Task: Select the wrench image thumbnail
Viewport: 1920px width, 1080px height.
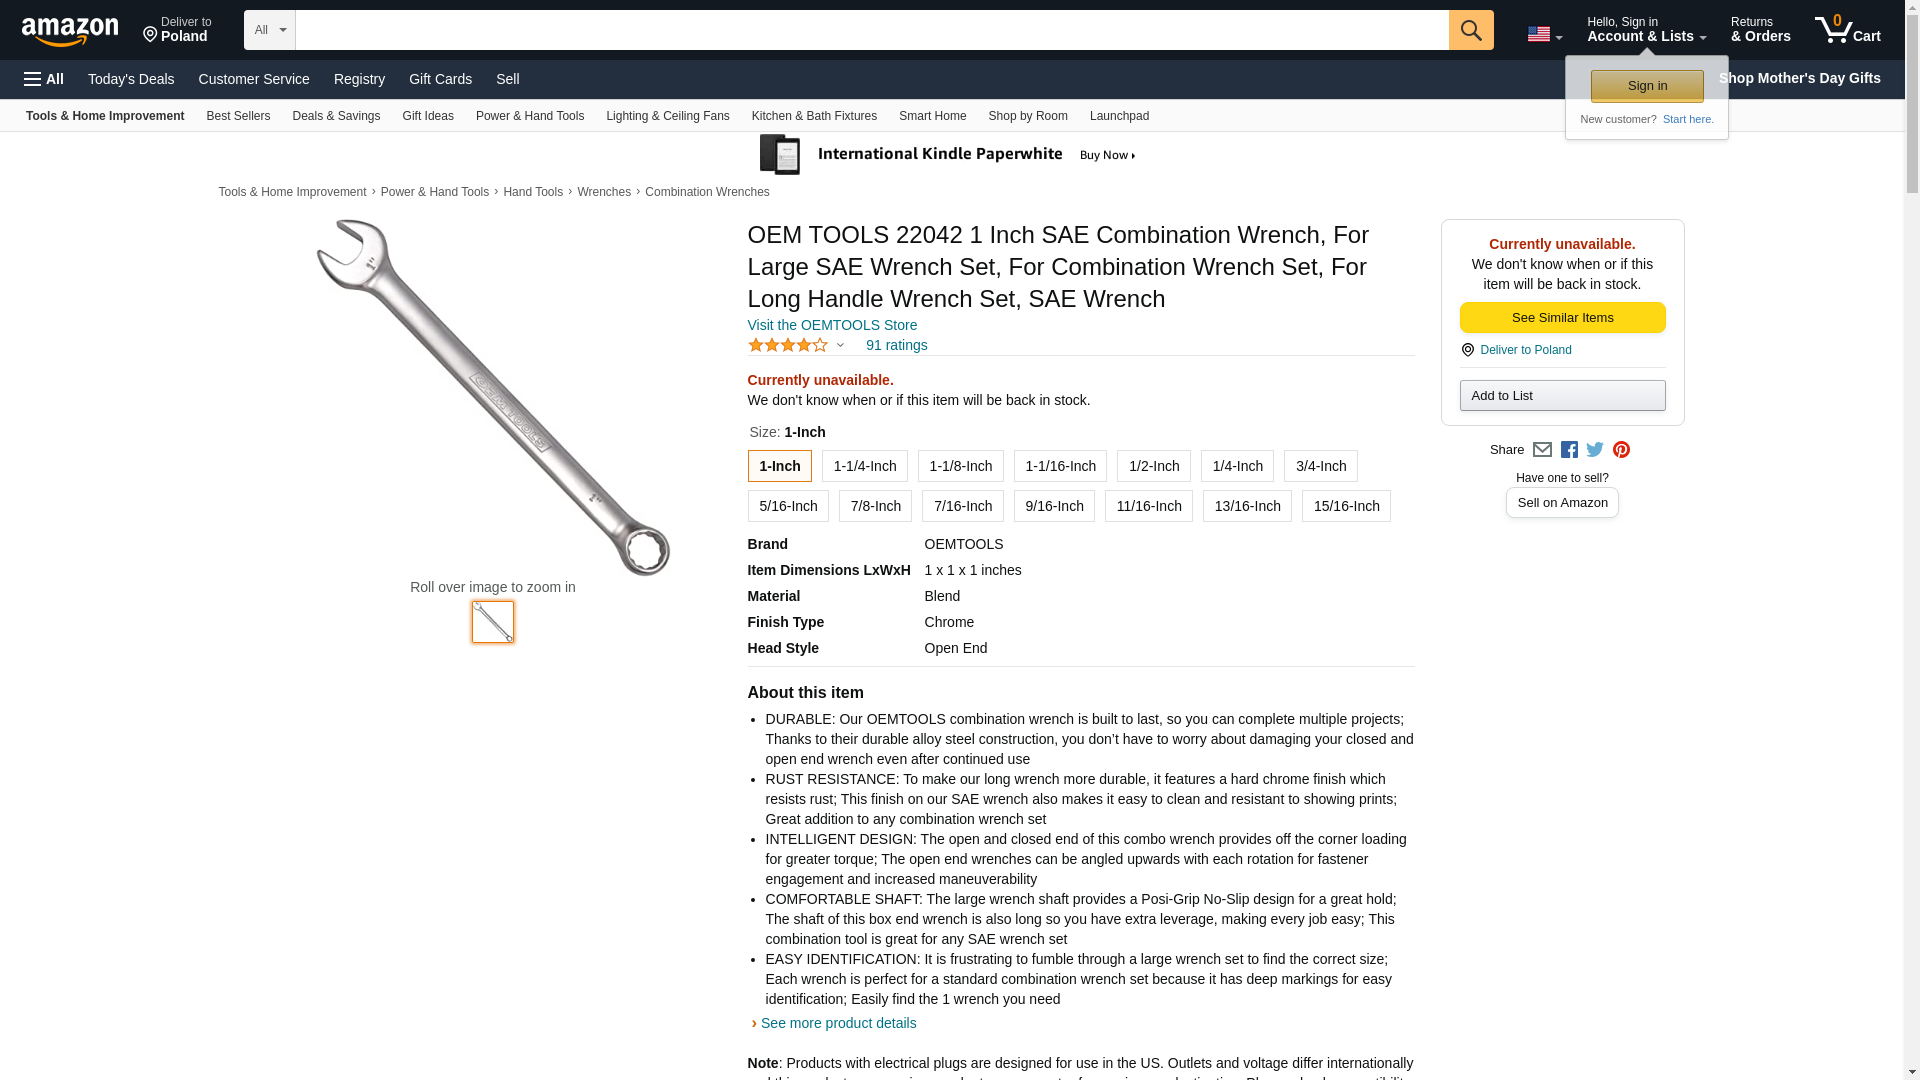Action: [492, 622]
